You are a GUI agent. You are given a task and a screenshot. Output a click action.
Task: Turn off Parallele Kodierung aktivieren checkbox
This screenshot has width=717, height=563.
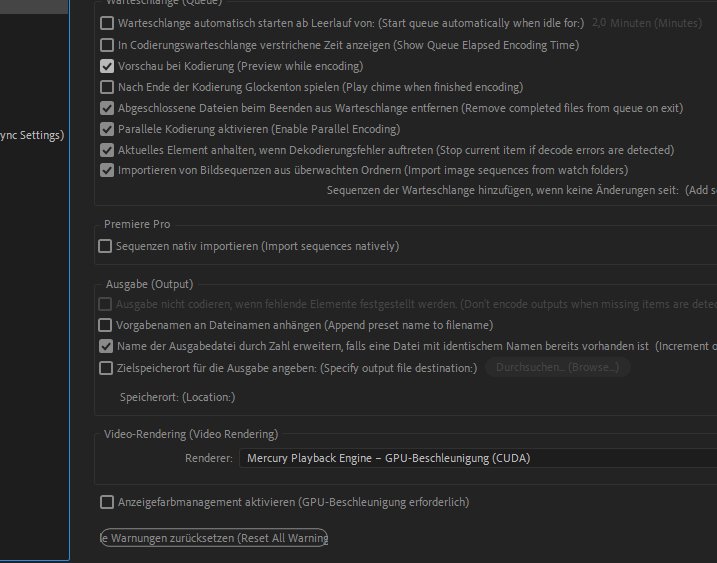pyautogui.click(x=107, y=129)
